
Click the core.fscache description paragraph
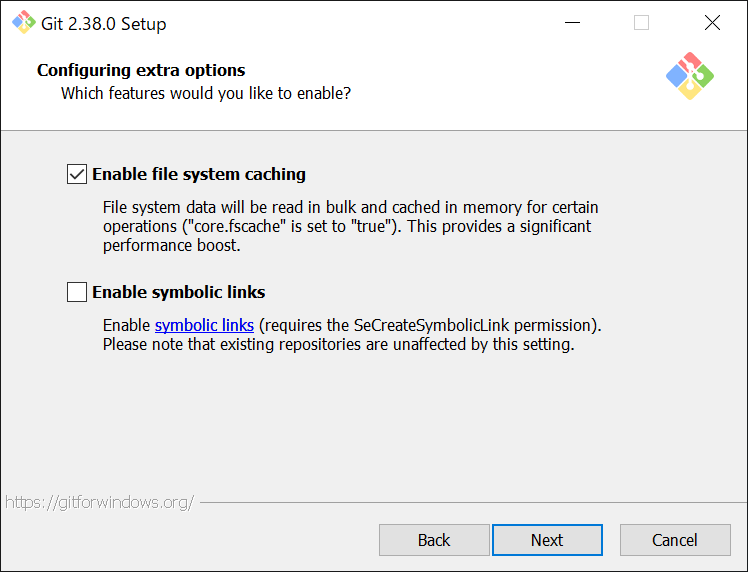click(x=350, y=226)
